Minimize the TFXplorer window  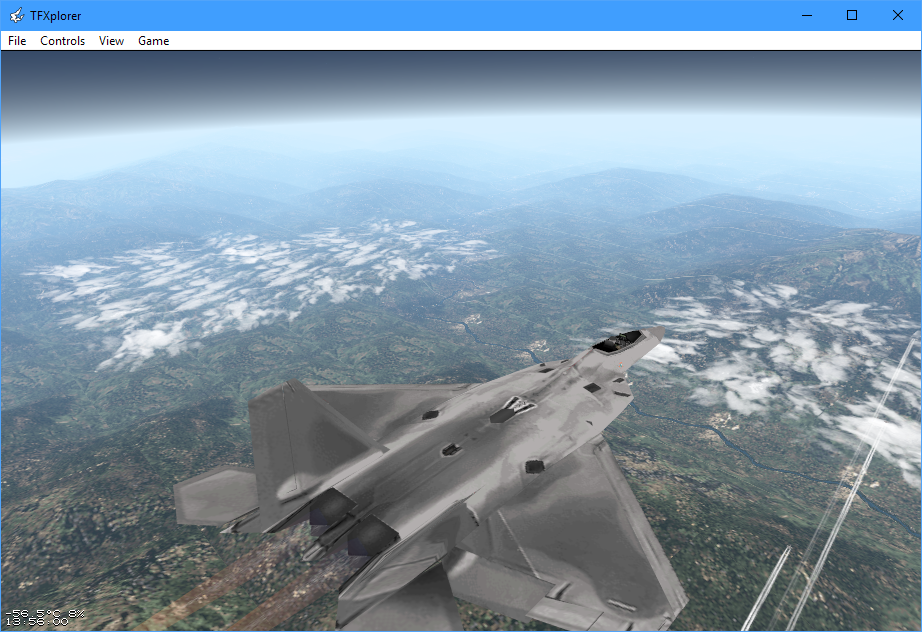[x=806, y=15]
